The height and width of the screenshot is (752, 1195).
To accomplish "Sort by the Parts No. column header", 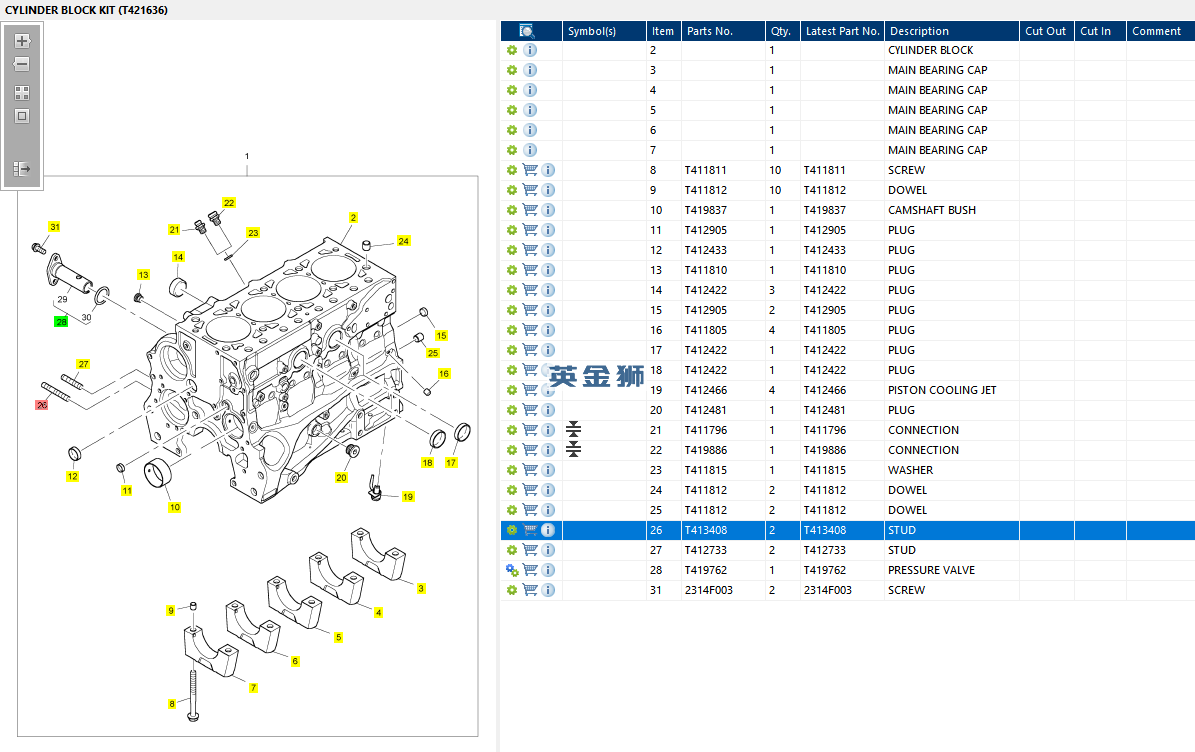I will 710,31.
